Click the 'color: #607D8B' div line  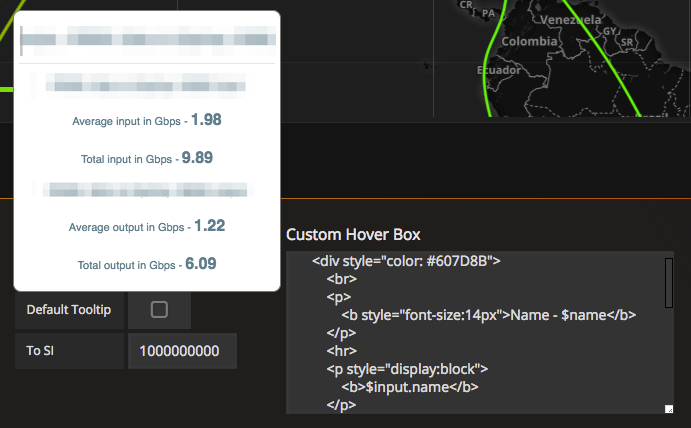coord(406,261)
